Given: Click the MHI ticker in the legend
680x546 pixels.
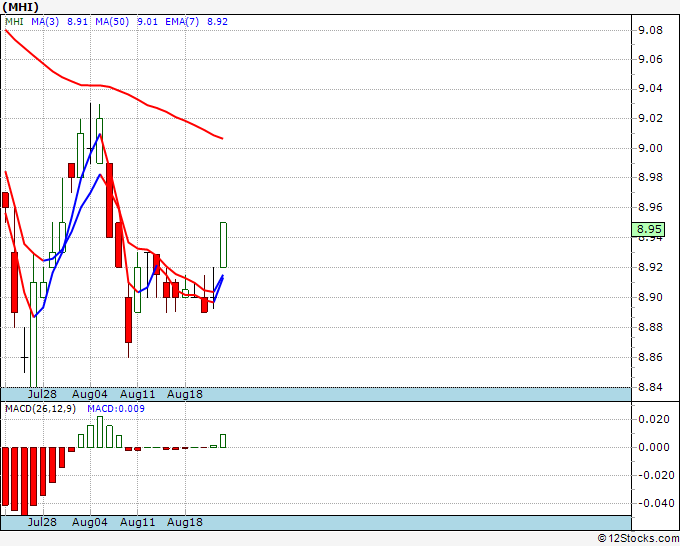Looking at the screenshot, I should (14, 22).
